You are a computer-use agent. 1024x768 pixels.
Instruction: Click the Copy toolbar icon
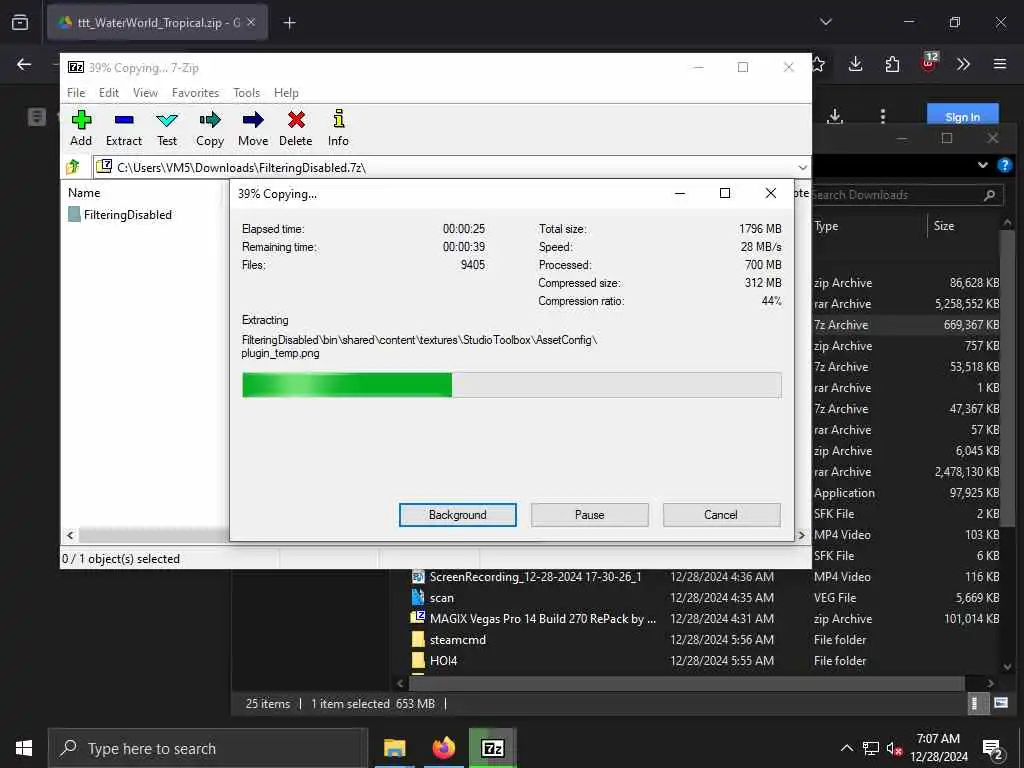(210, 128)
